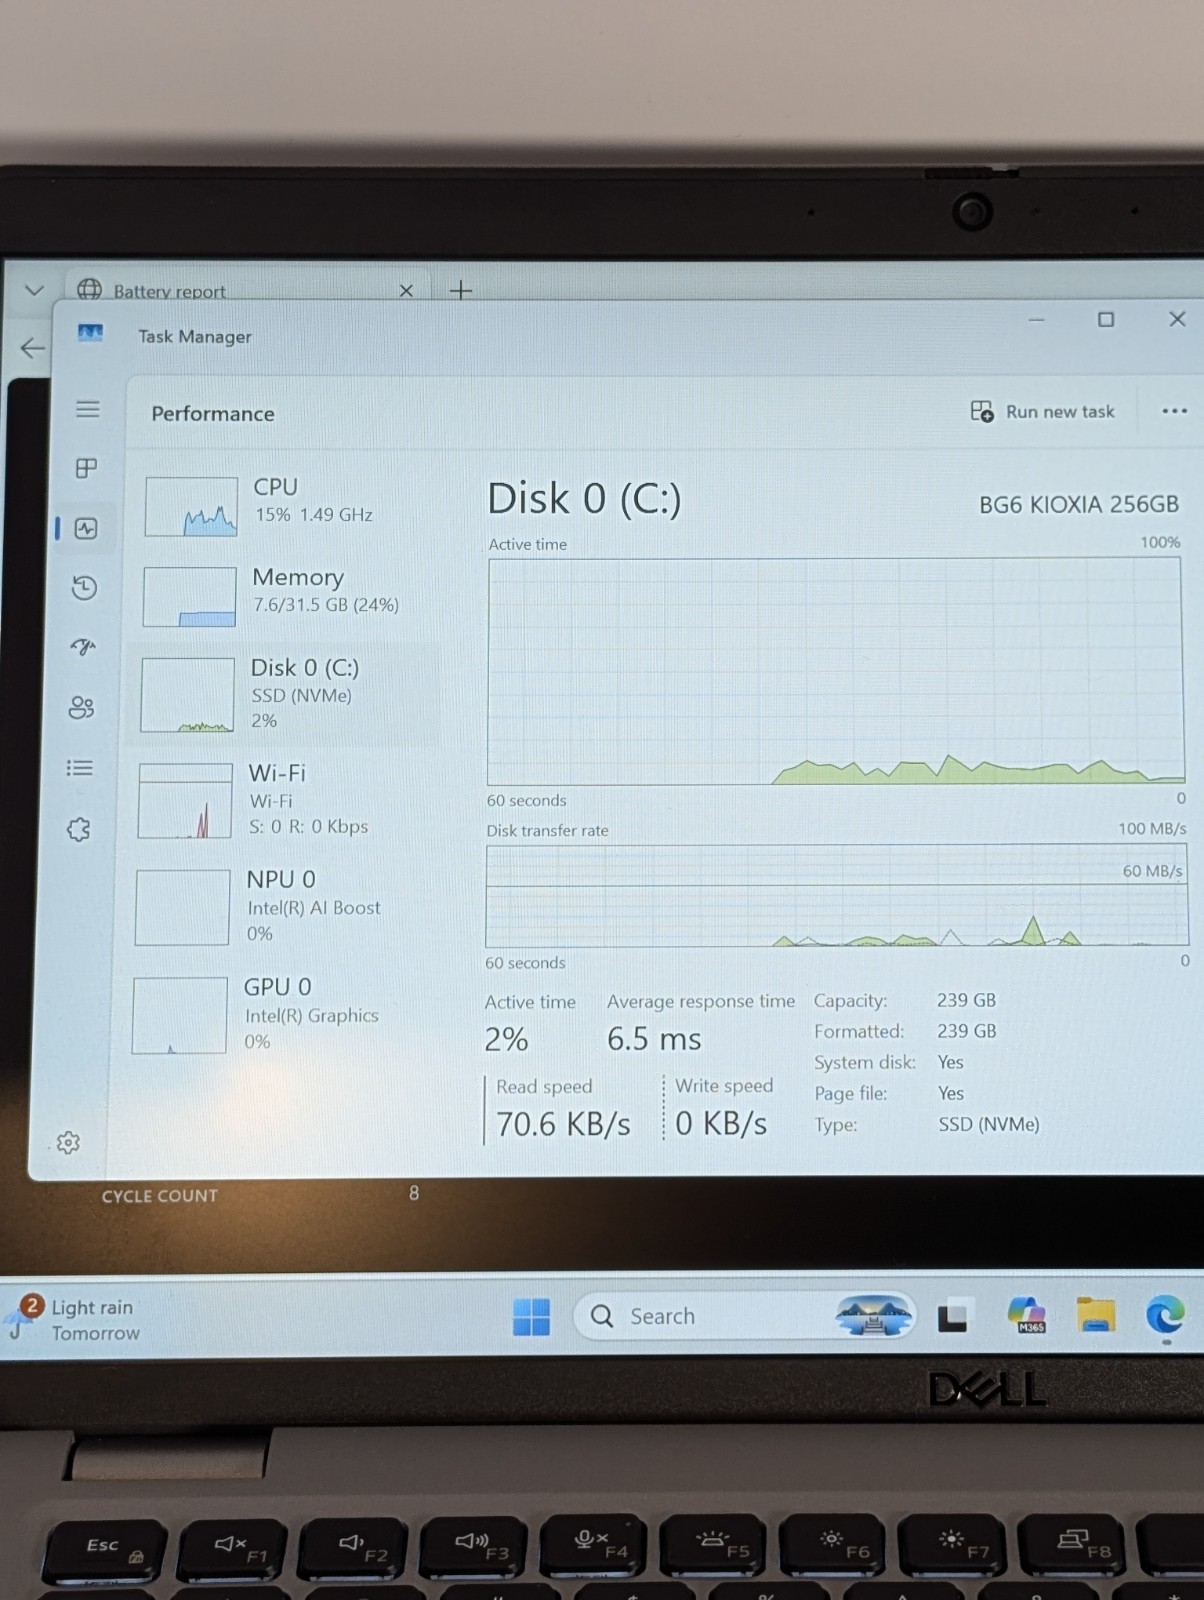Open the three-dot more options menu
This screenshot has width=1204, height=1600.
[x=1174, y=411]
